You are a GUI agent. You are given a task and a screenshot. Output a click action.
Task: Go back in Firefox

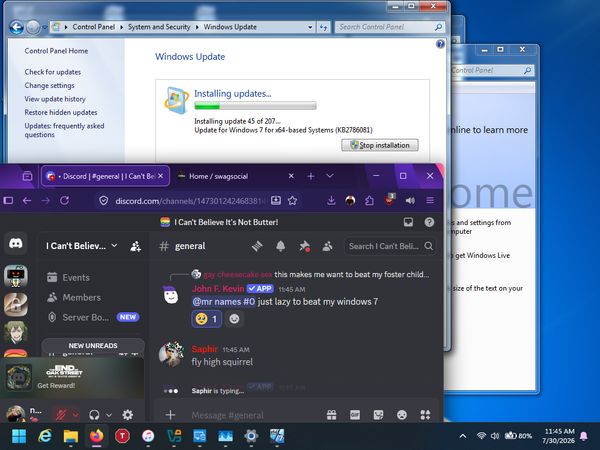27,200
